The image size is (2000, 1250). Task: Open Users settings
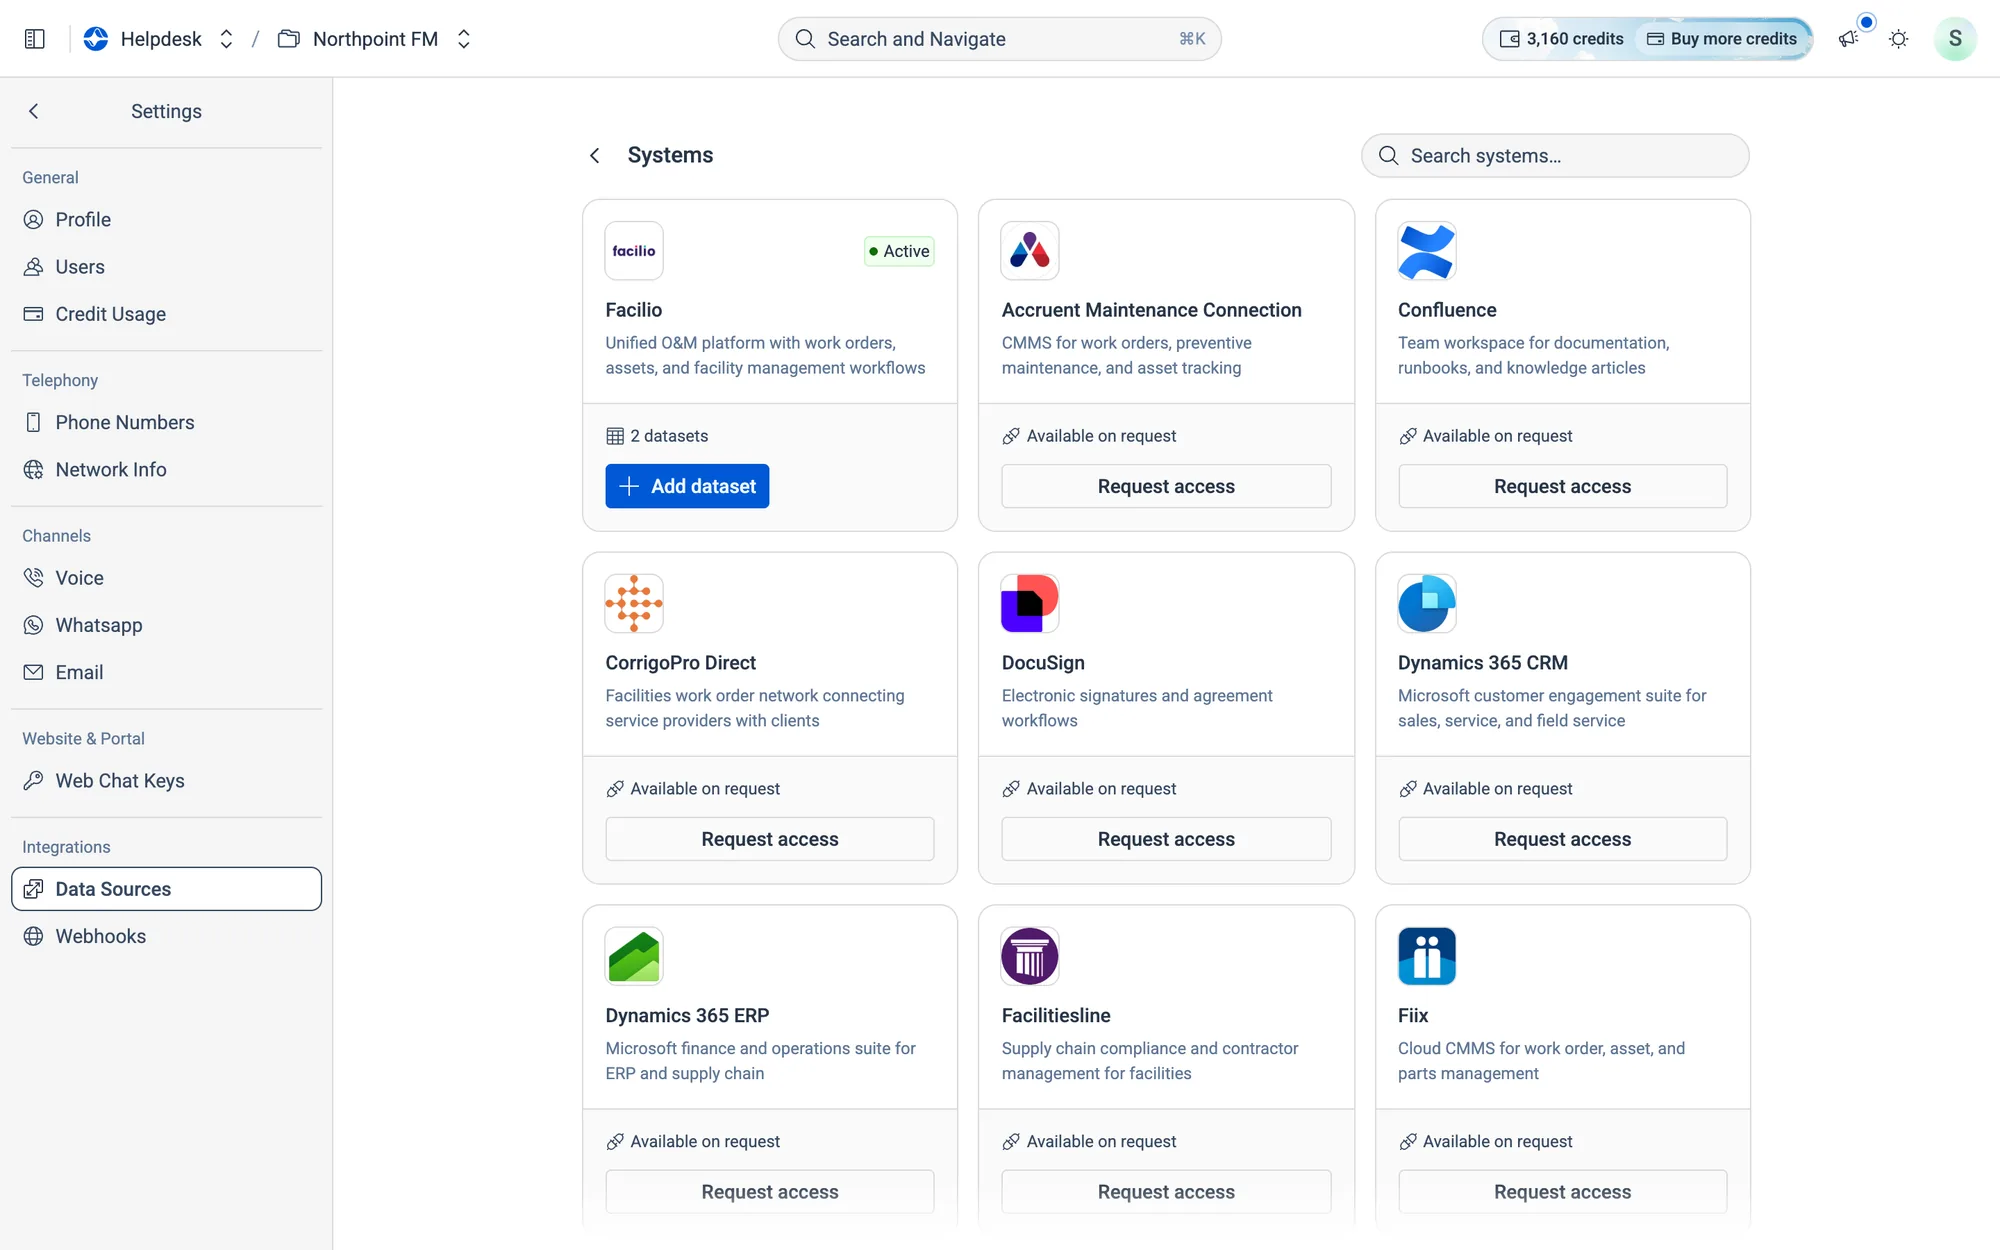(x=166, y=267)
